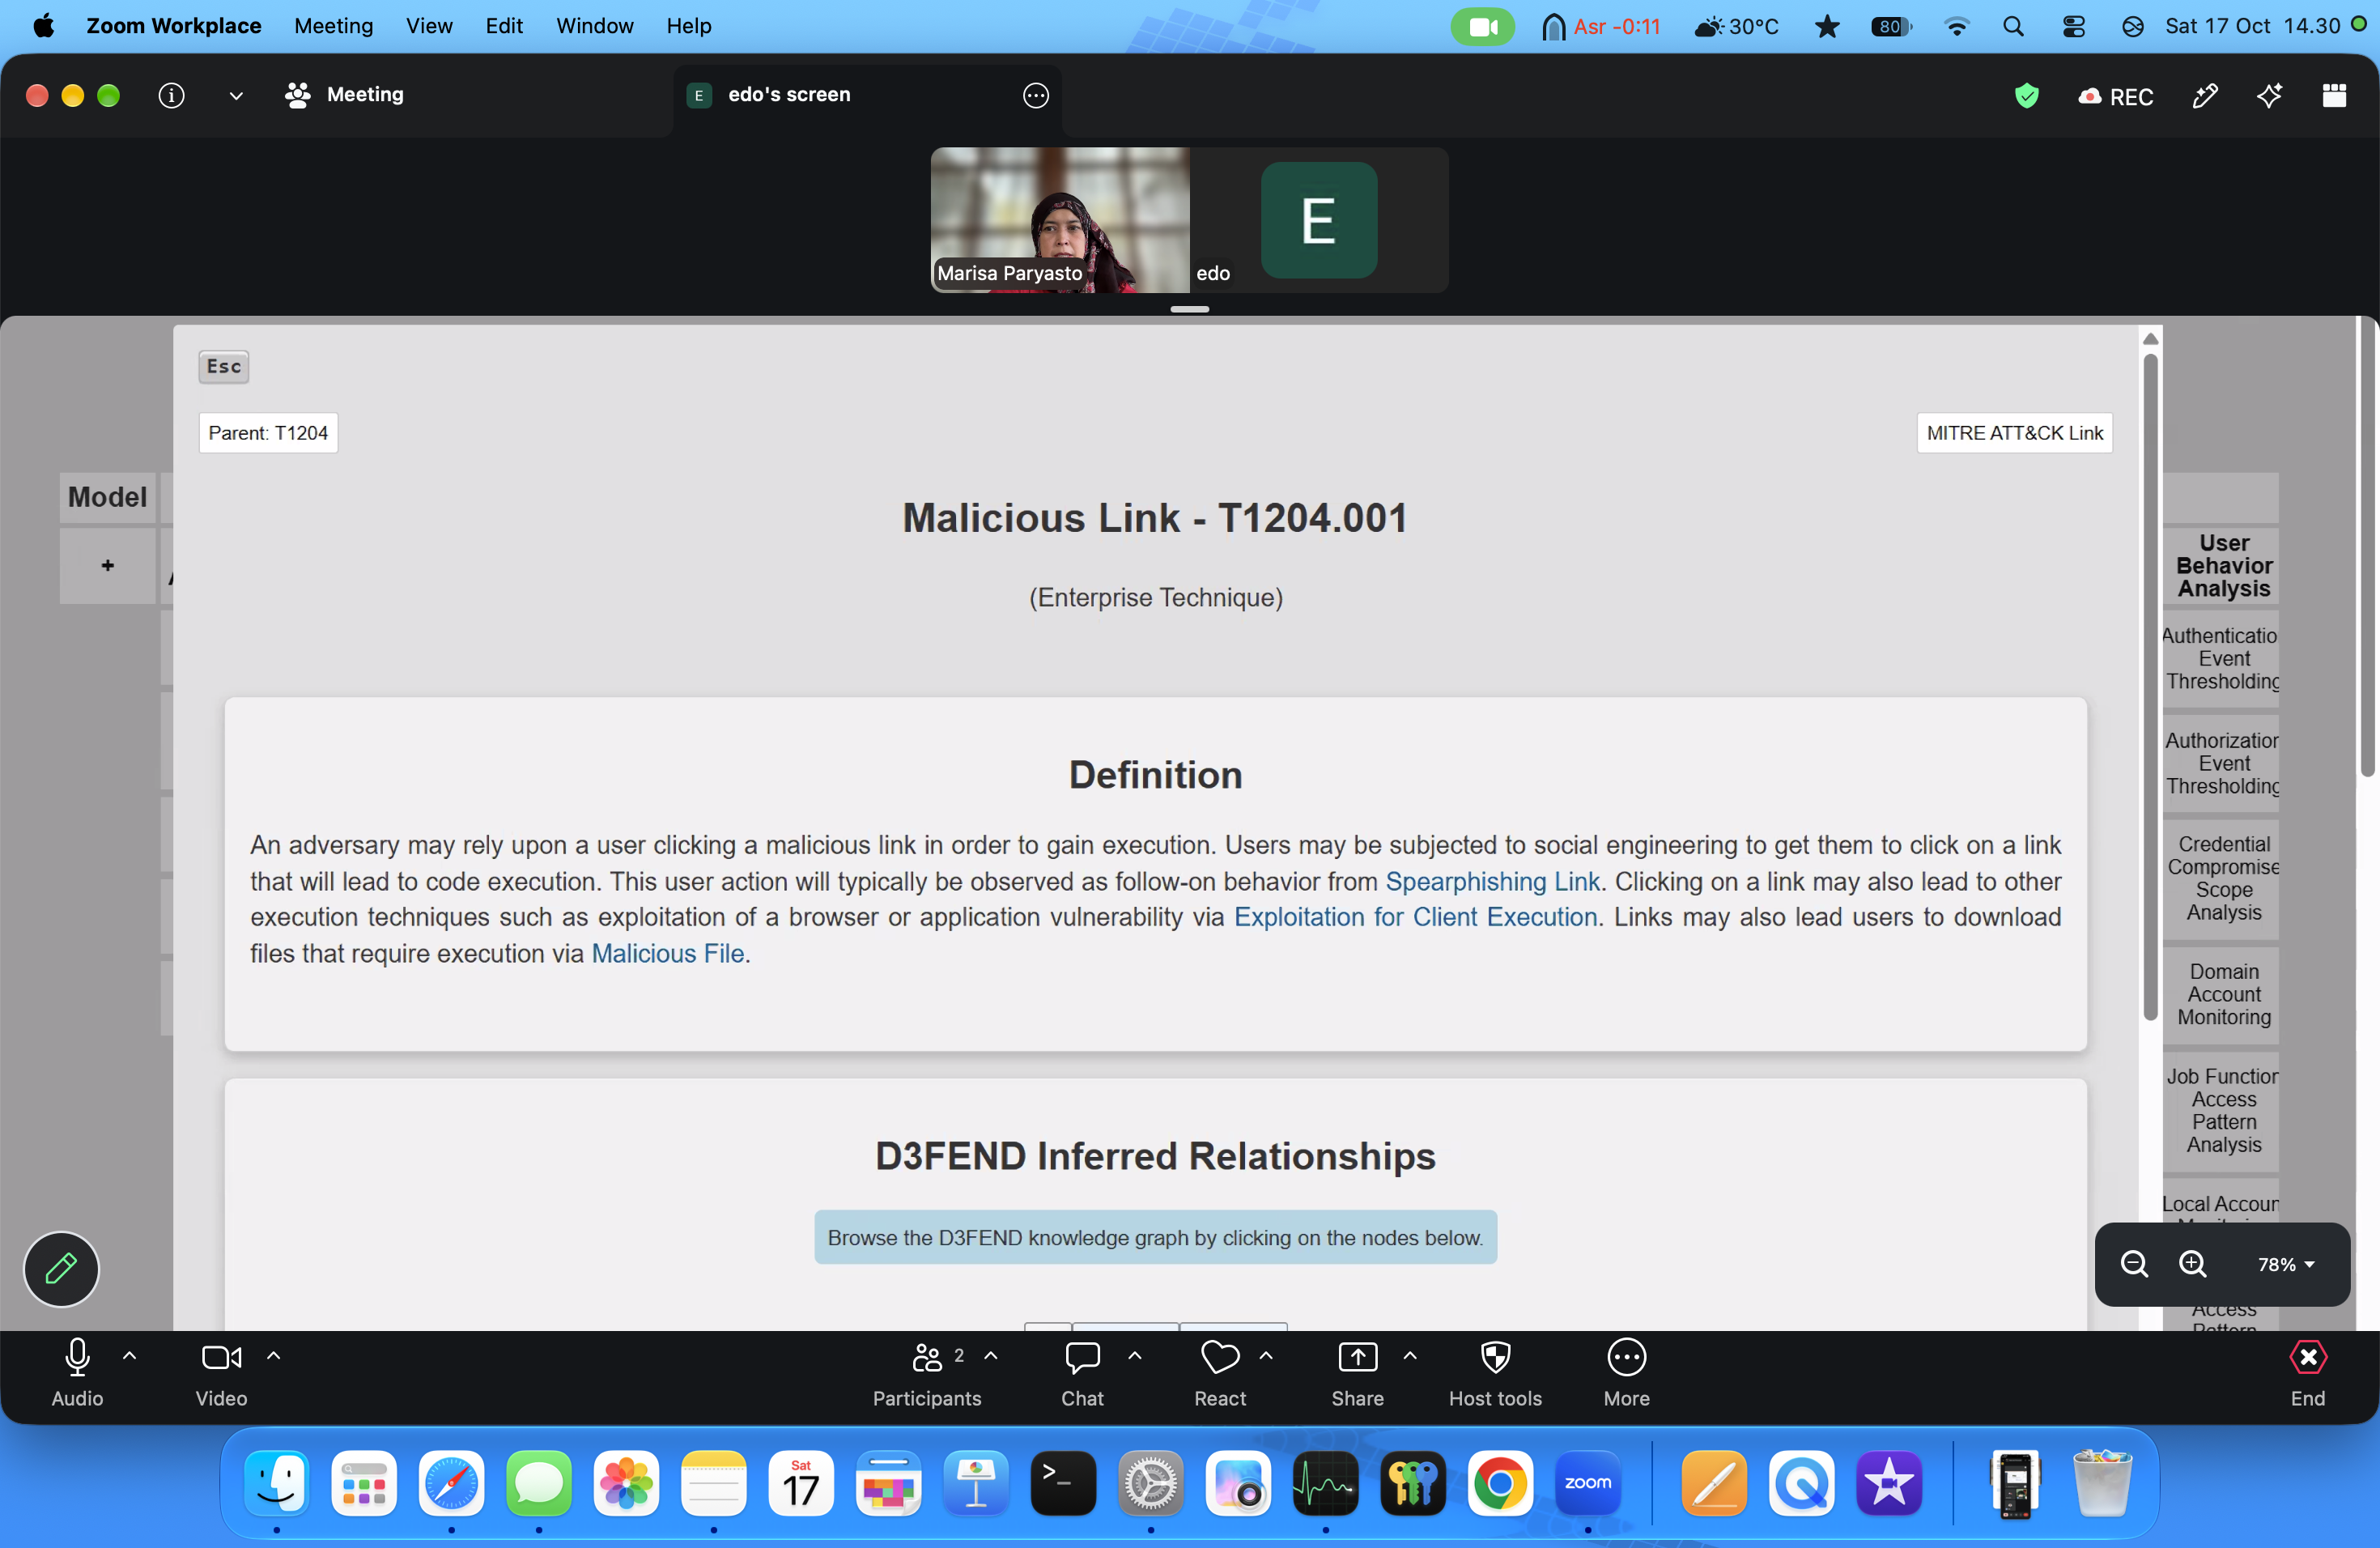2380x1548 pixels.
Task: Open the title bar chevron dropdown
Action: [x=236, y=96]
